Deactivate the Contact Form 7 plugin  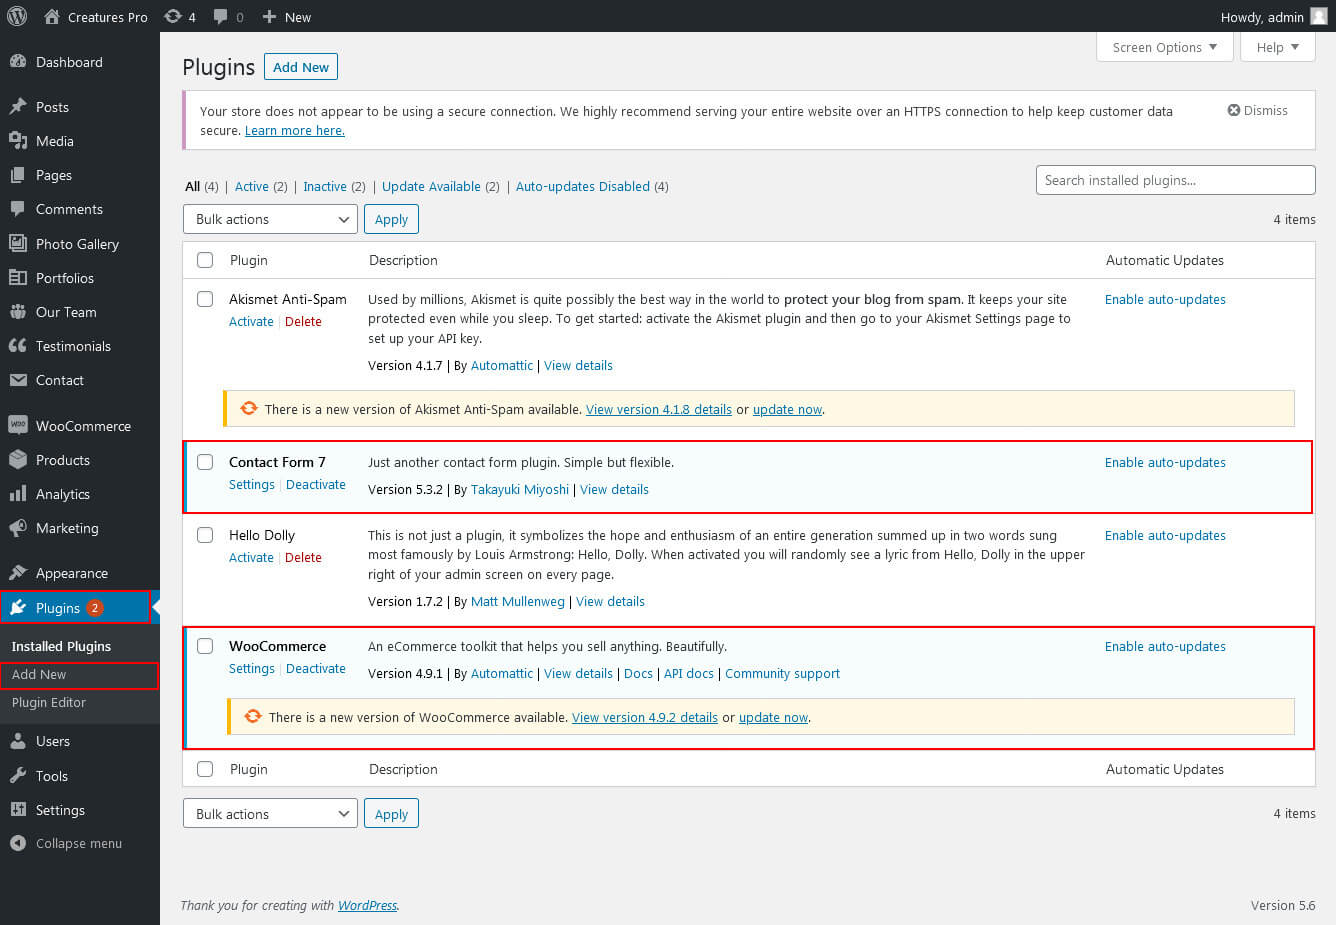(x=316, y=484)
